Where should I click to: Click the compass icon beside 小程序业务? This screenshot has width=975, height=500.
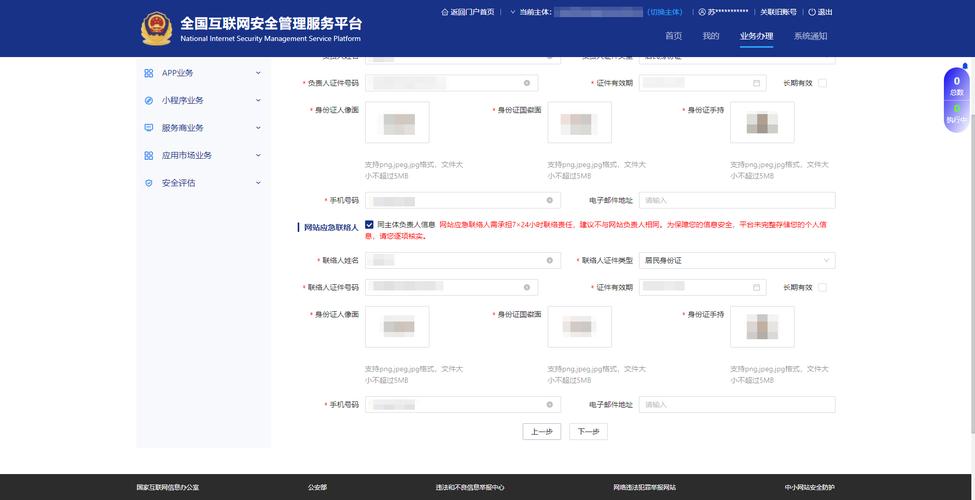pyautogui.click(x=149, y=100)
